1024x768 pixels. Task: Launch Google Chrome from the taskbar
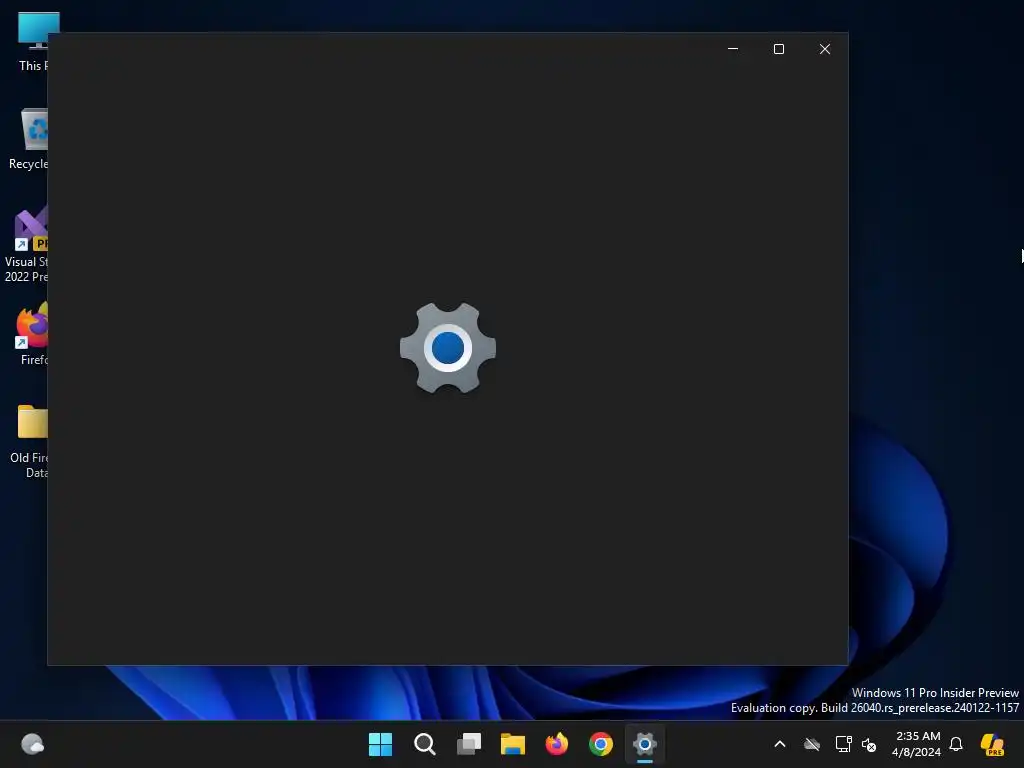[601, 744]
